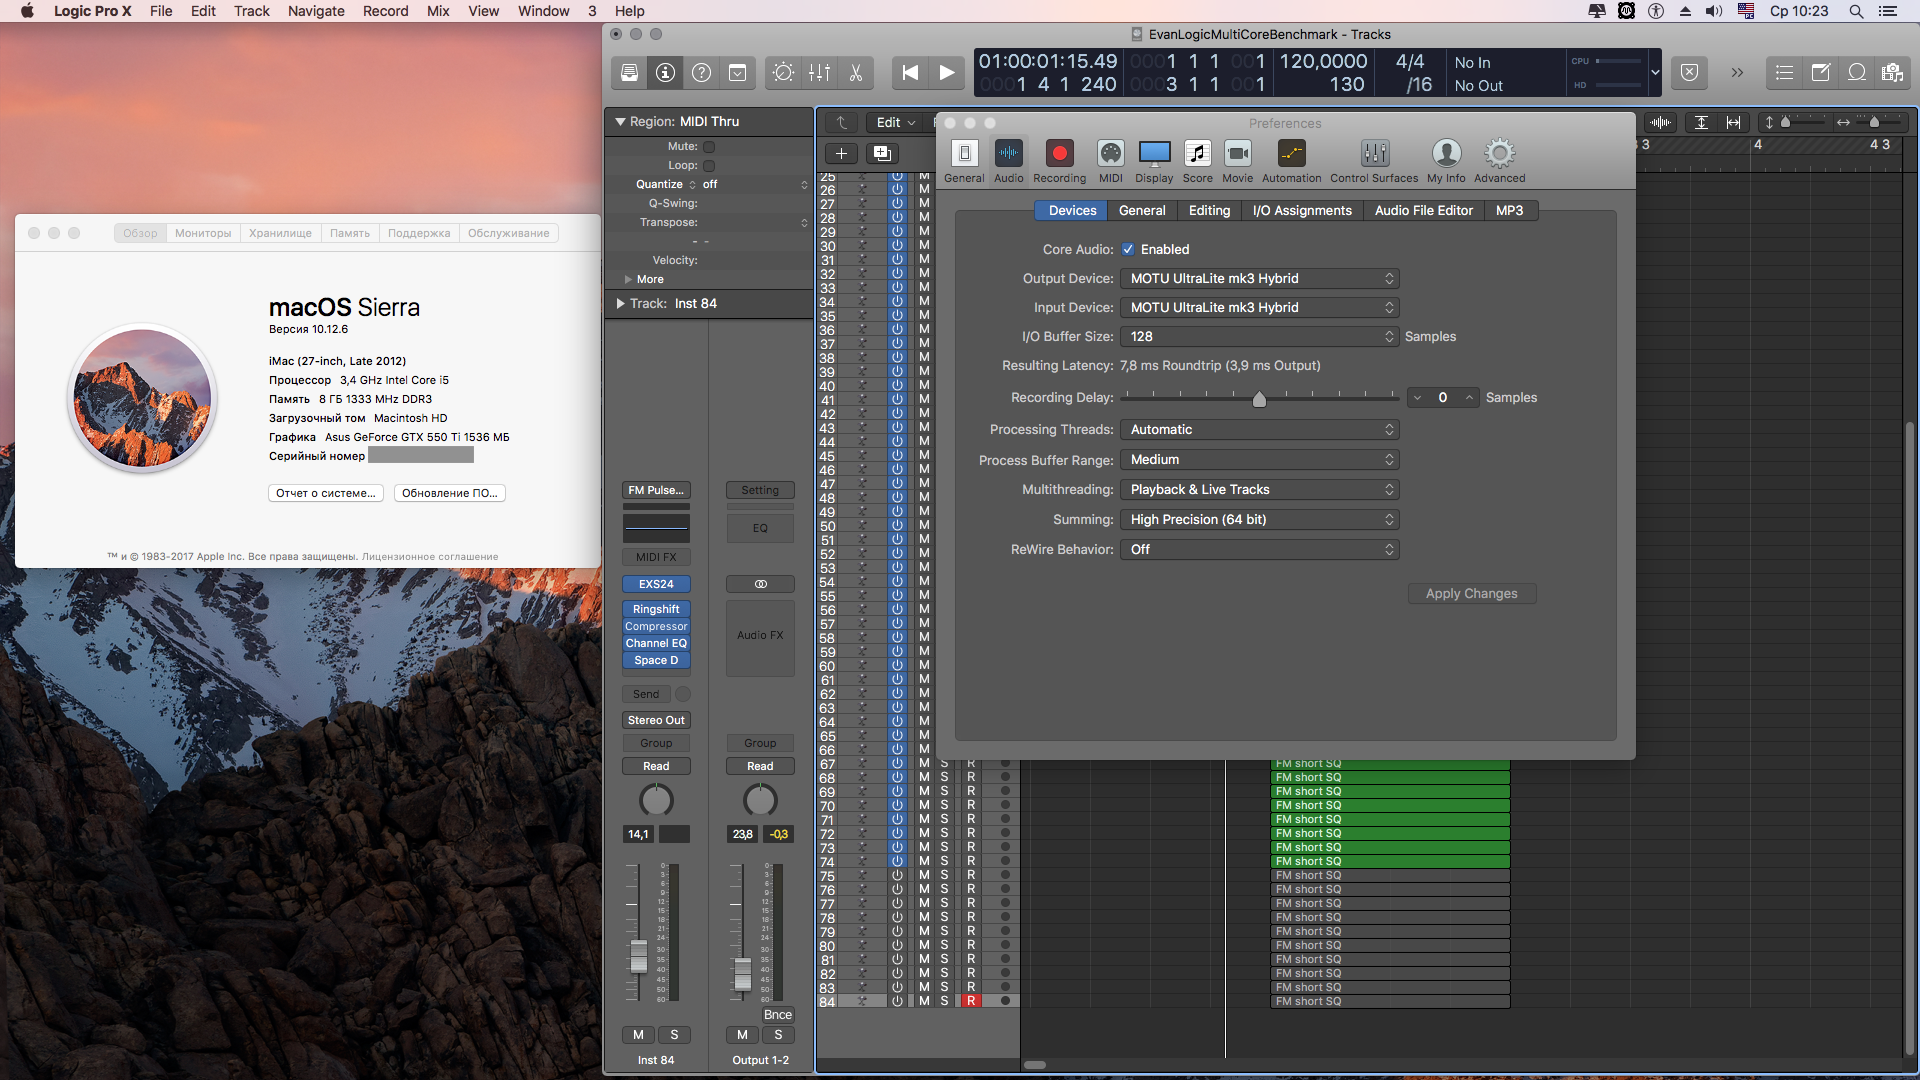Viewport: 1920px width, 1080px height.
Task: Expand More section in Region inspector
Action: coord(628,280)
